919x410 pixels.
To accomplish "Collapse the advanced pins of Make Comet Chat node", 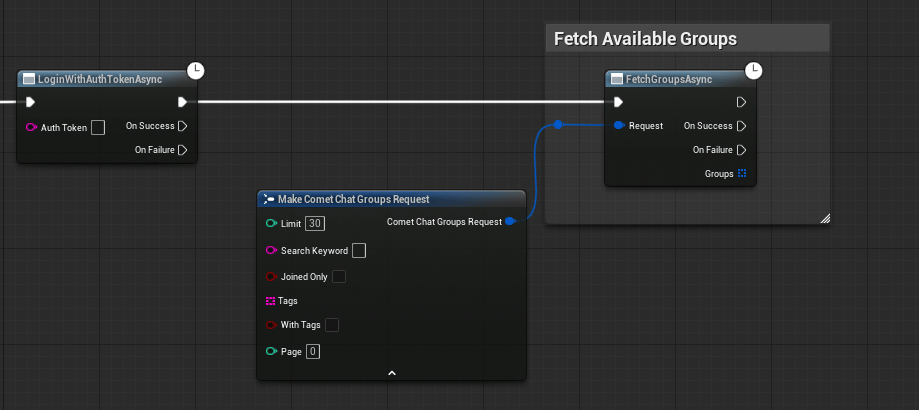I will [392, 373].
